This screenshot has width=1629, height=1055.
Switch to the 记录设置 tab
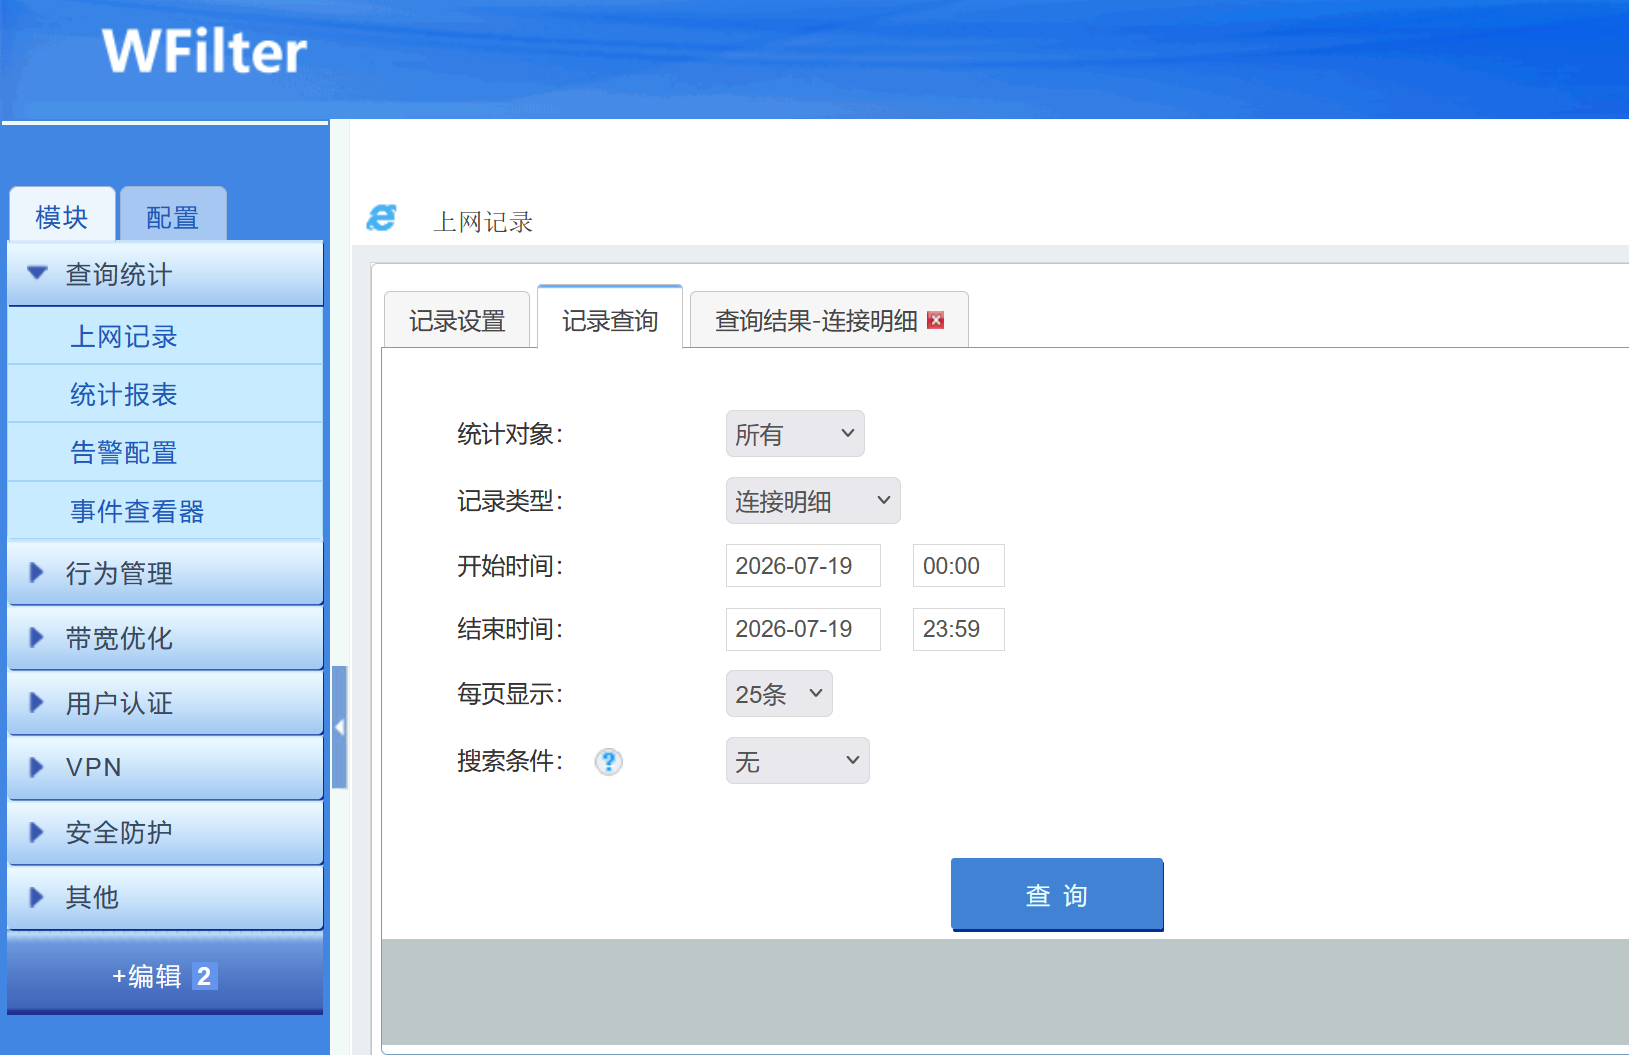(x=457, y=320)
